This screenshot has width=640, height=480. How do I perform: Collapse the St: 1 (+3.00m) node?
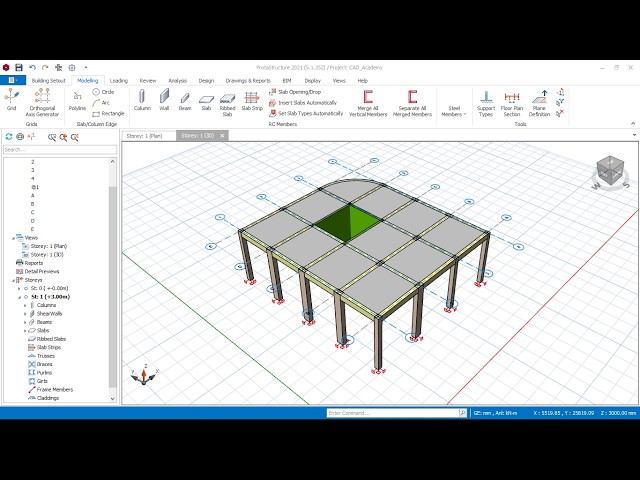pos(19,297)
